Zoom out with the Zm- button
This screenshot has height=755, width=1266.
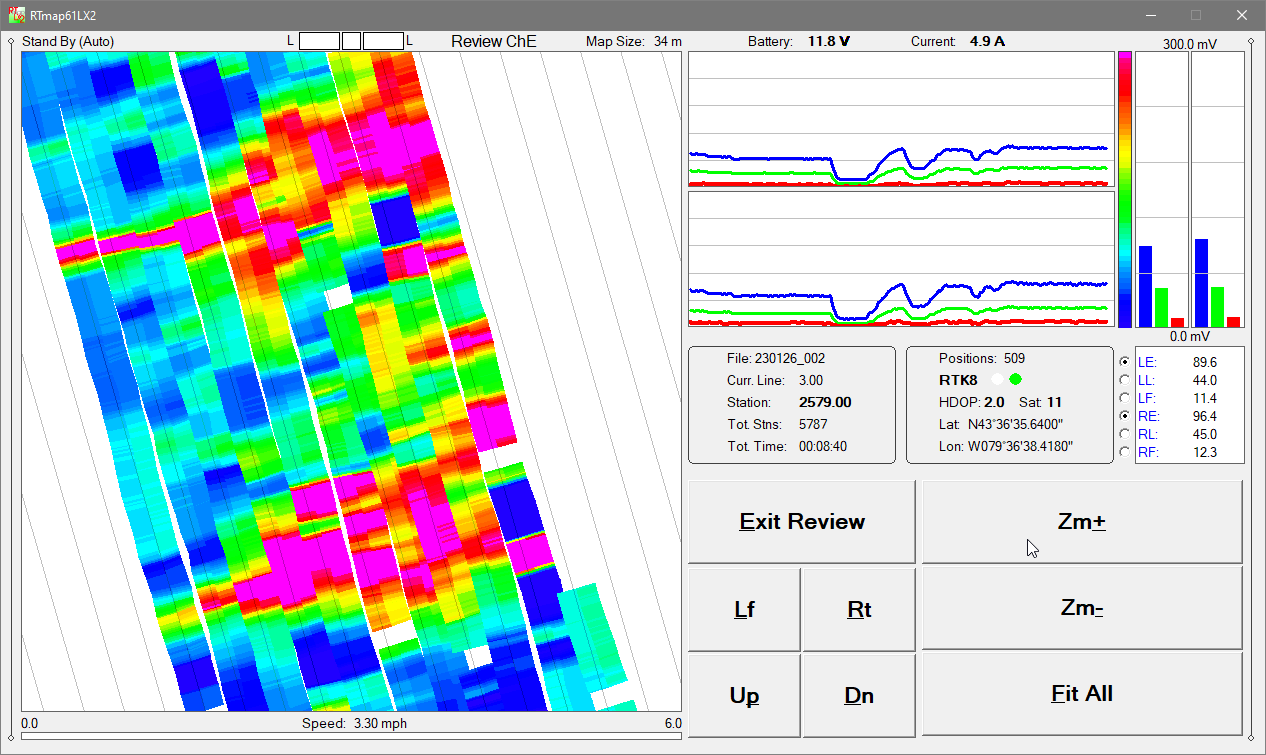click(1082, 607)
